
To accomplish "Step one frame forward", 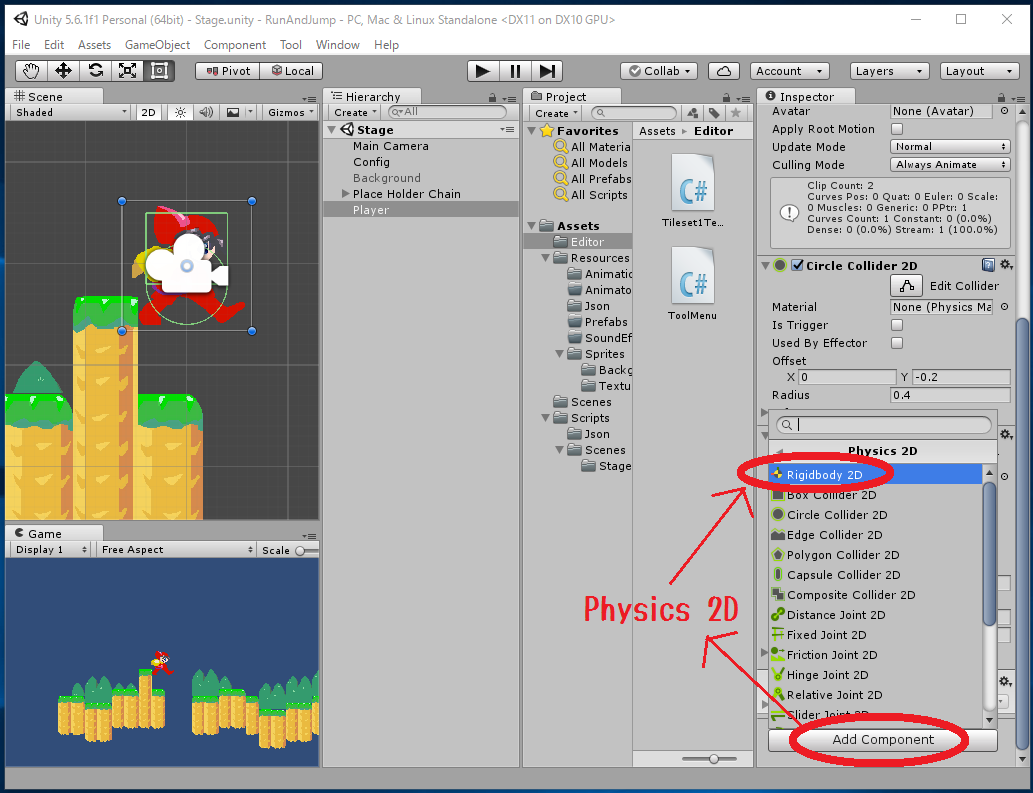I will click(547, 70).
